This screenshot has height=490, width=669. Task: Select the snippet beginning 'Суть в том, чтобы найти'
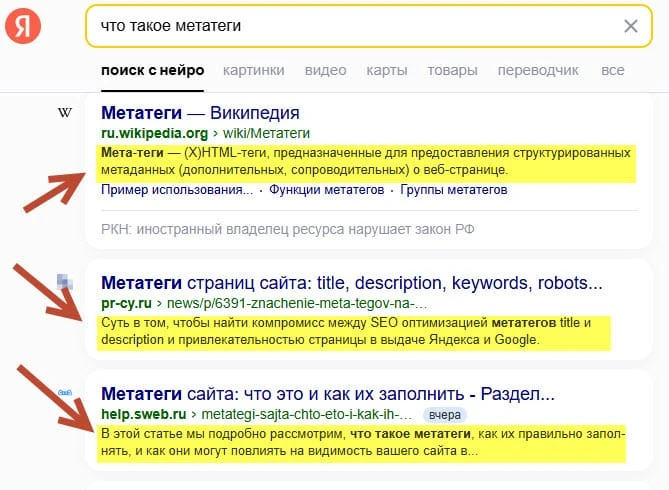click(346, 331)
